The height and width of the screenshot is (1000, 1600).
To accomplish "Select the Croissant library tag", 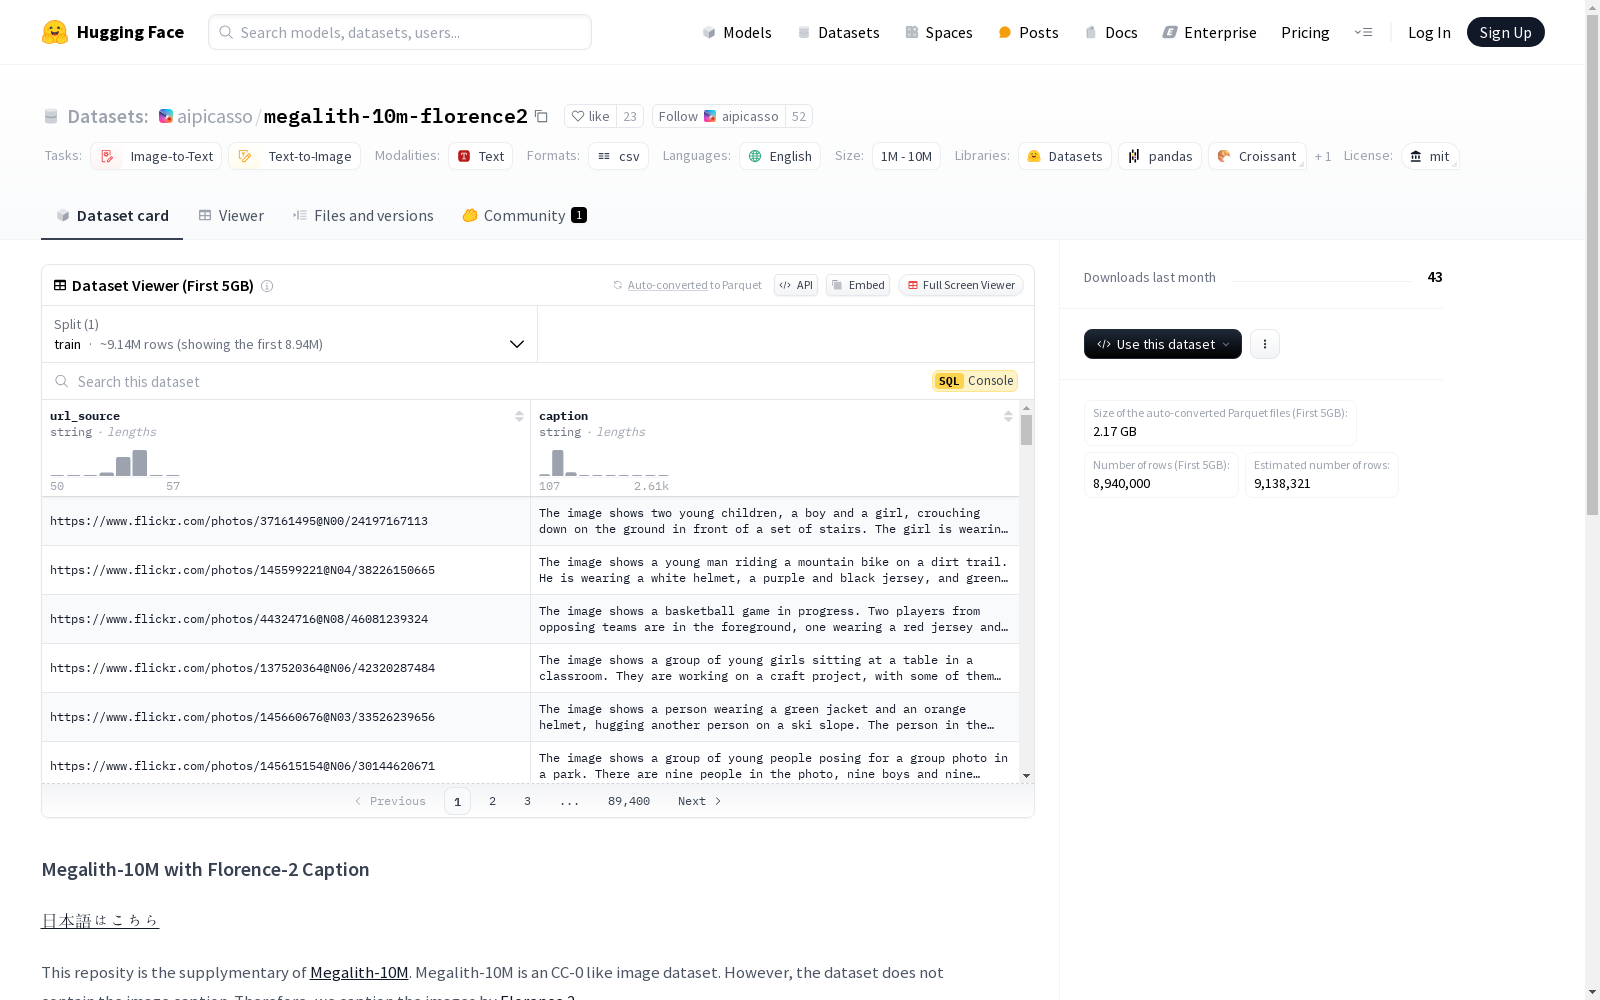I will [x=1257, y=156].
